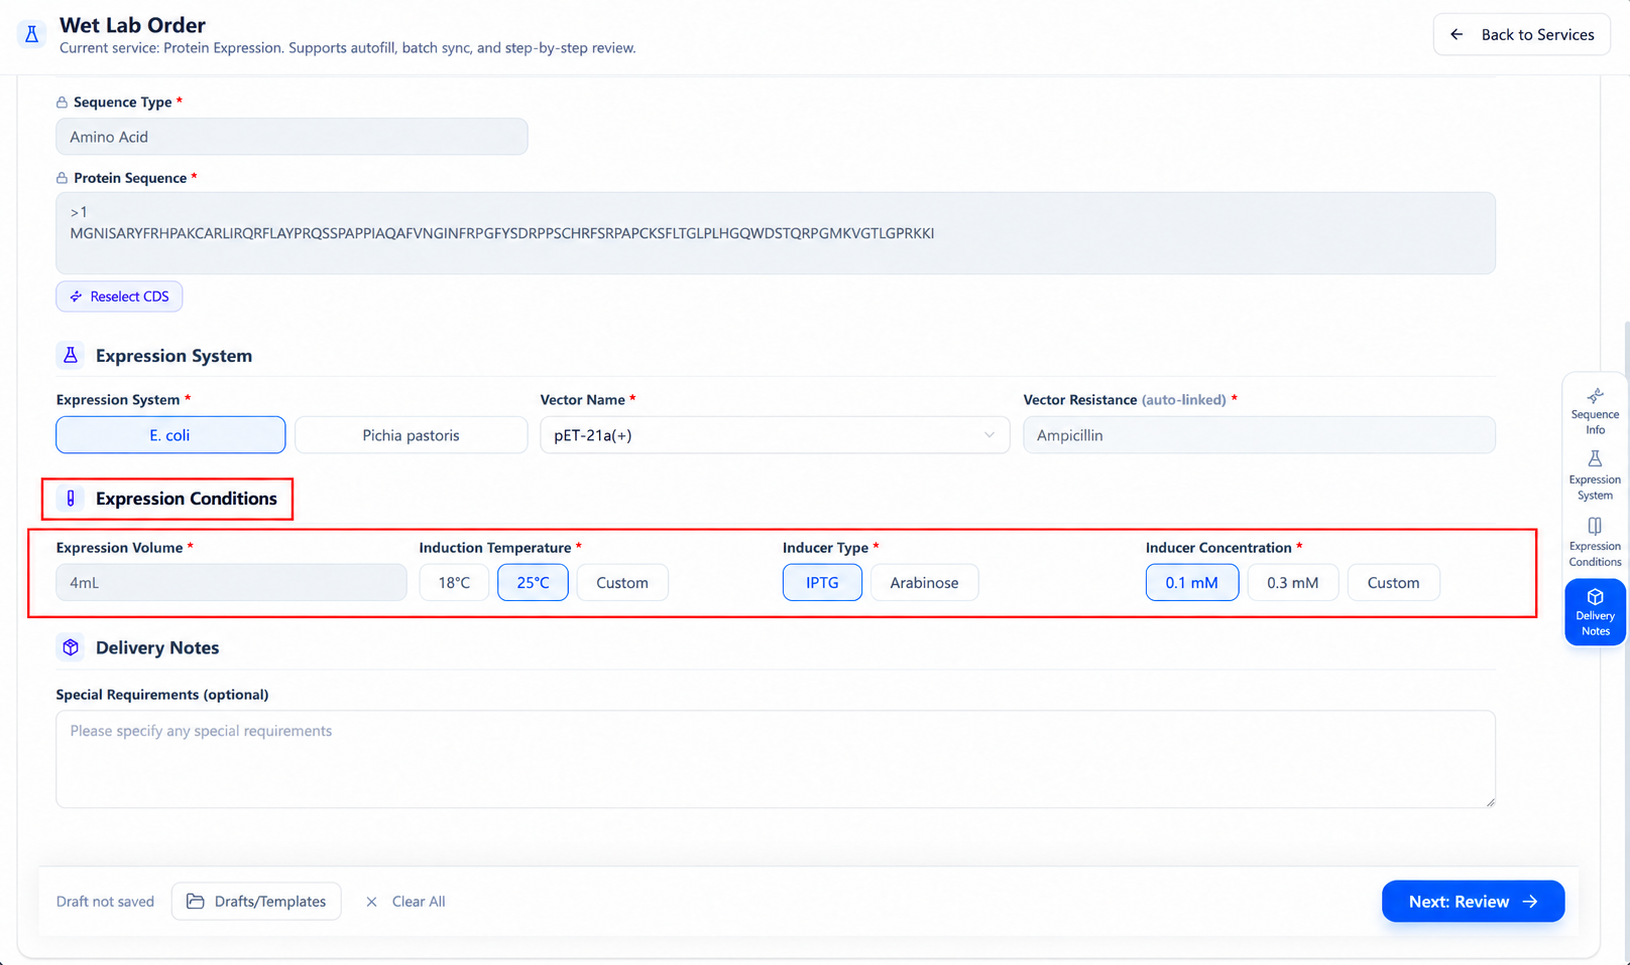
Task: Choose 18°C induction temperature
Action: click(x=454, y=582)
